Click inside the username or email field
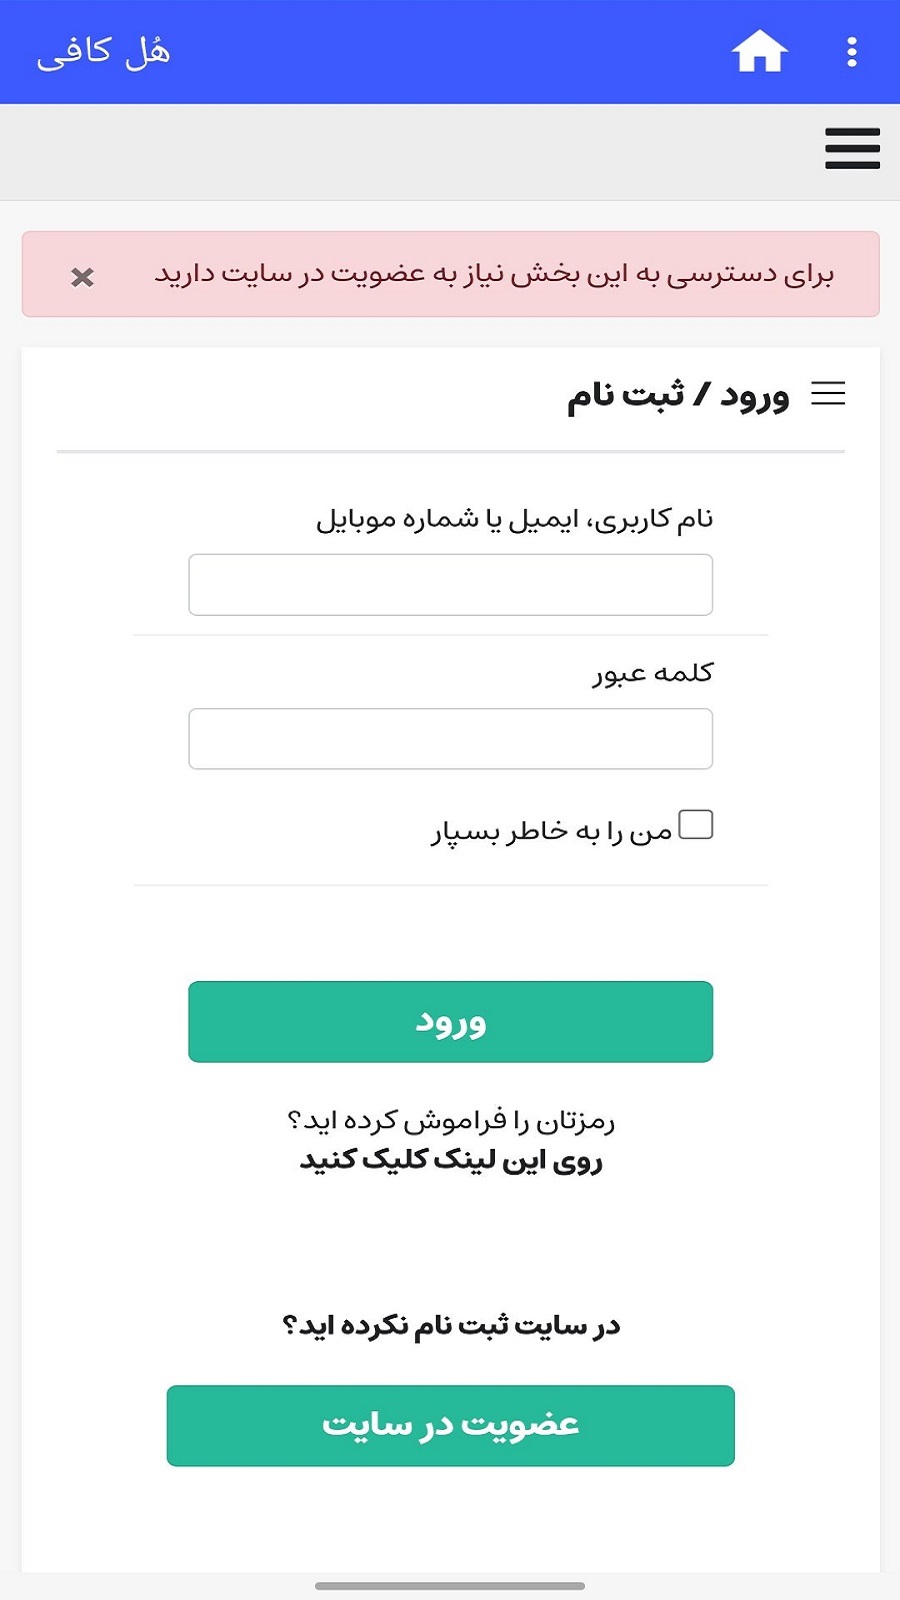The image size is (900, 1600). (450, 584)
